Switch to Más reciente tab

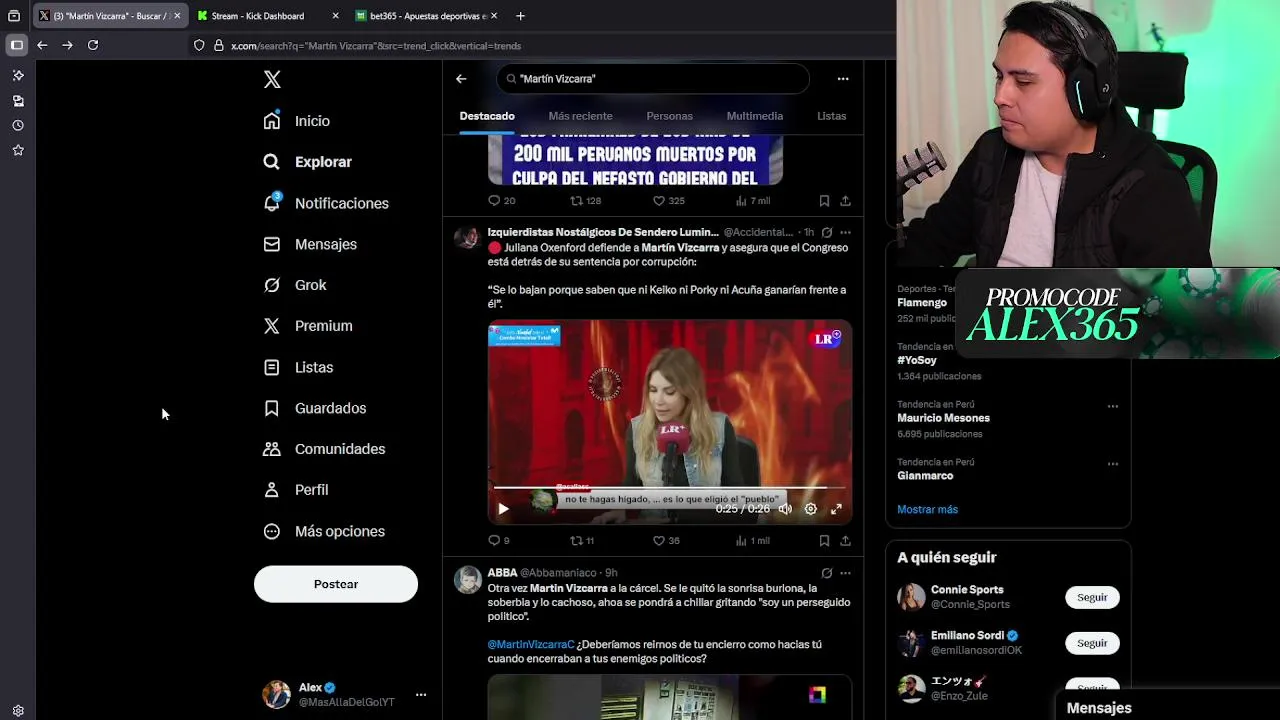coord(580,116)
